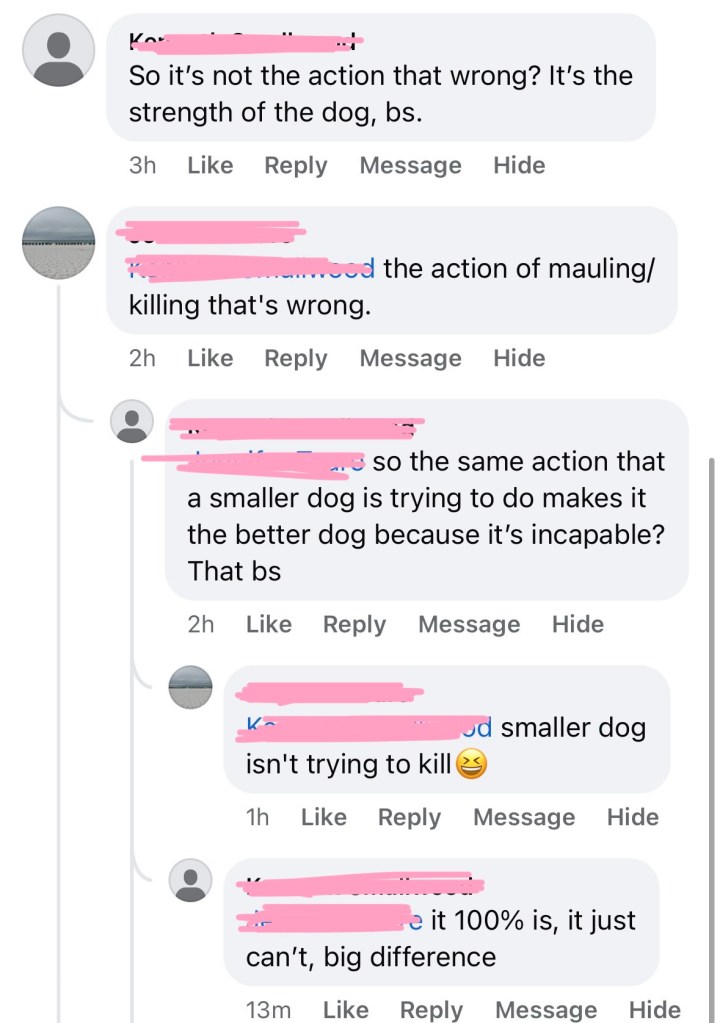Screen dimensions: 720x1023
Task: Click the gray avatar on the "it 100% is" reply
Action: pos(190,879)
